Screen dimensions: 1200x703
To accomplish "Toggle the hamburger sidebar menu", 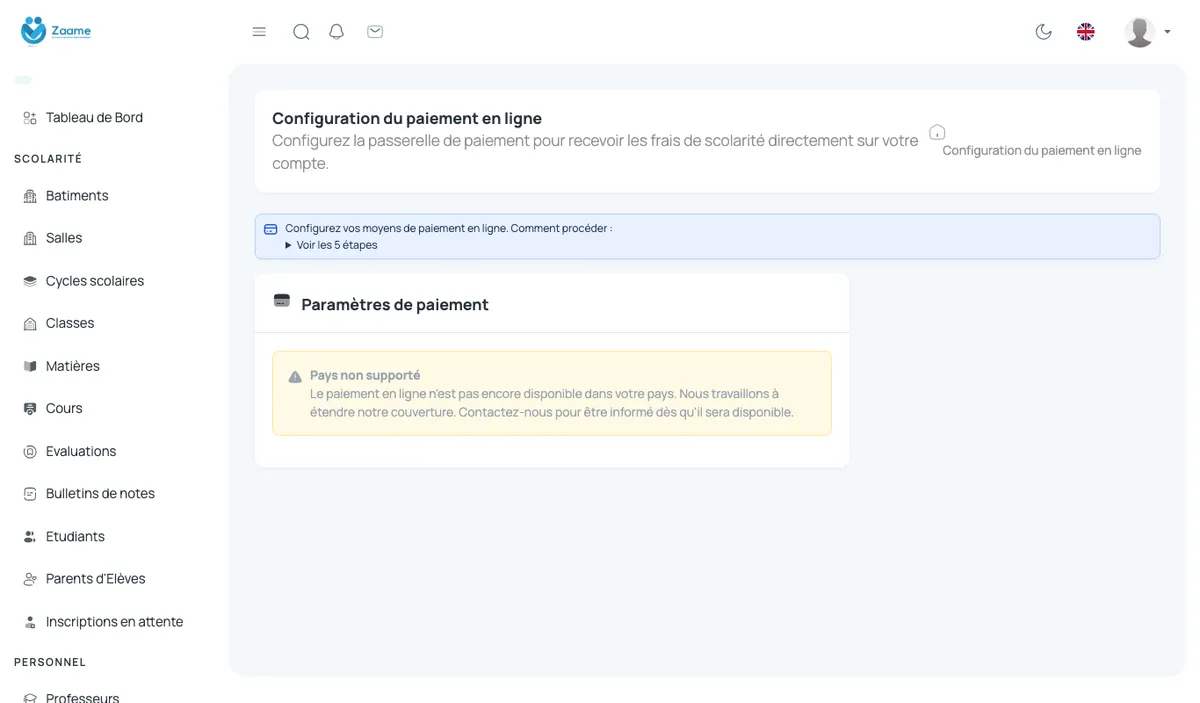I will pos(259,32).
